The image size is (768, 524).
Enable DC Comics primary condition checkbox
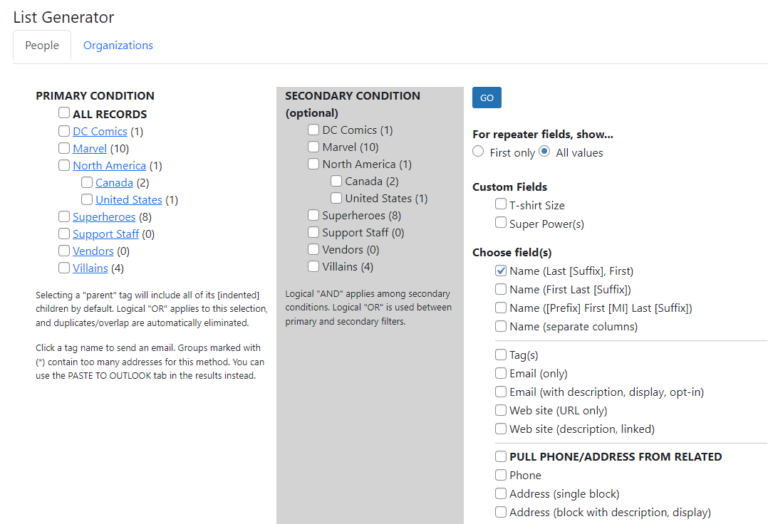pyautogui.click(x=64, y=131)
